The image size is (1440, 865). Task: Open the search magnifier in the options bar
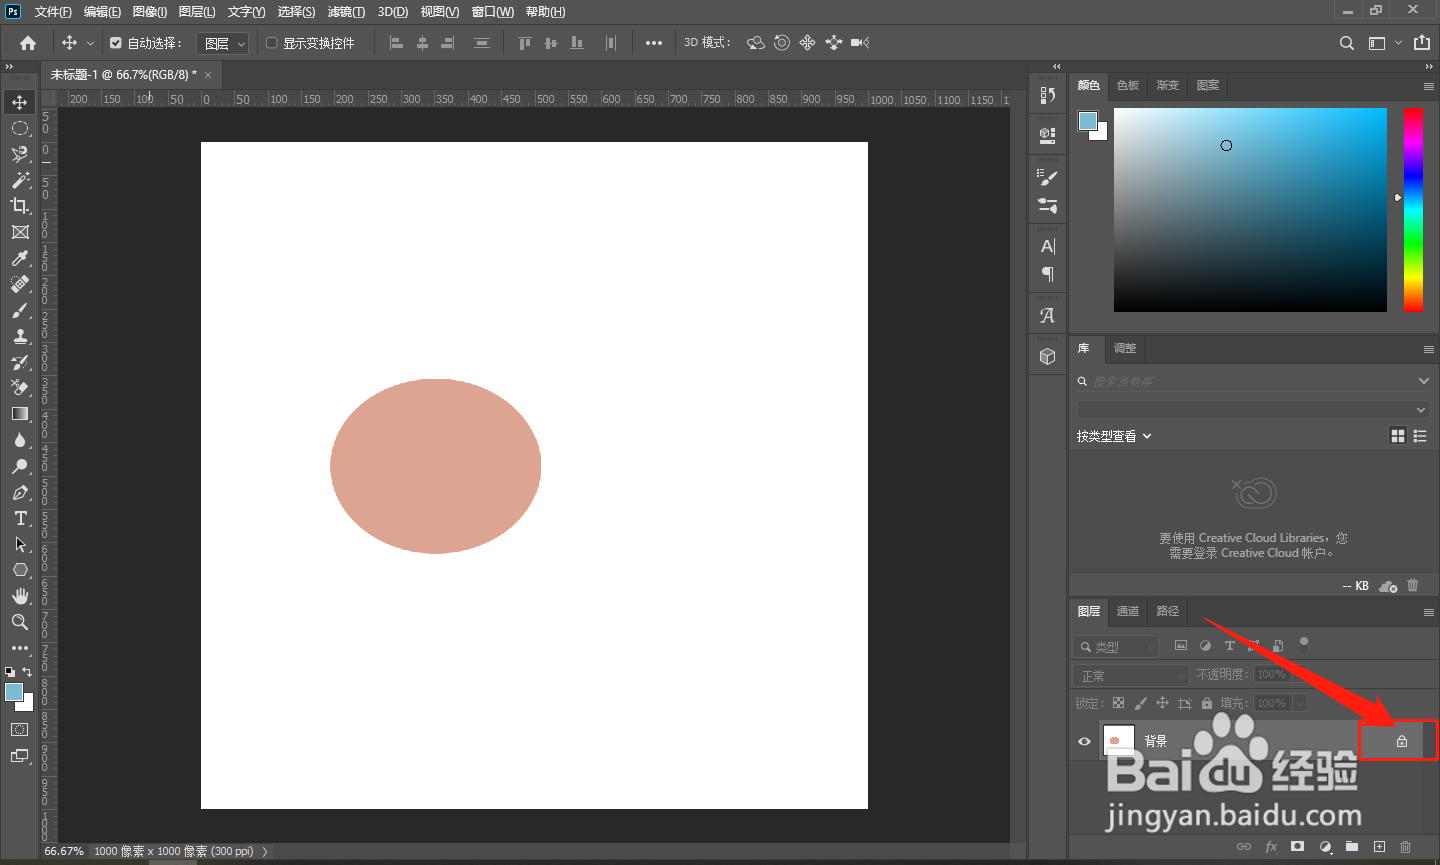(1347, 43)
